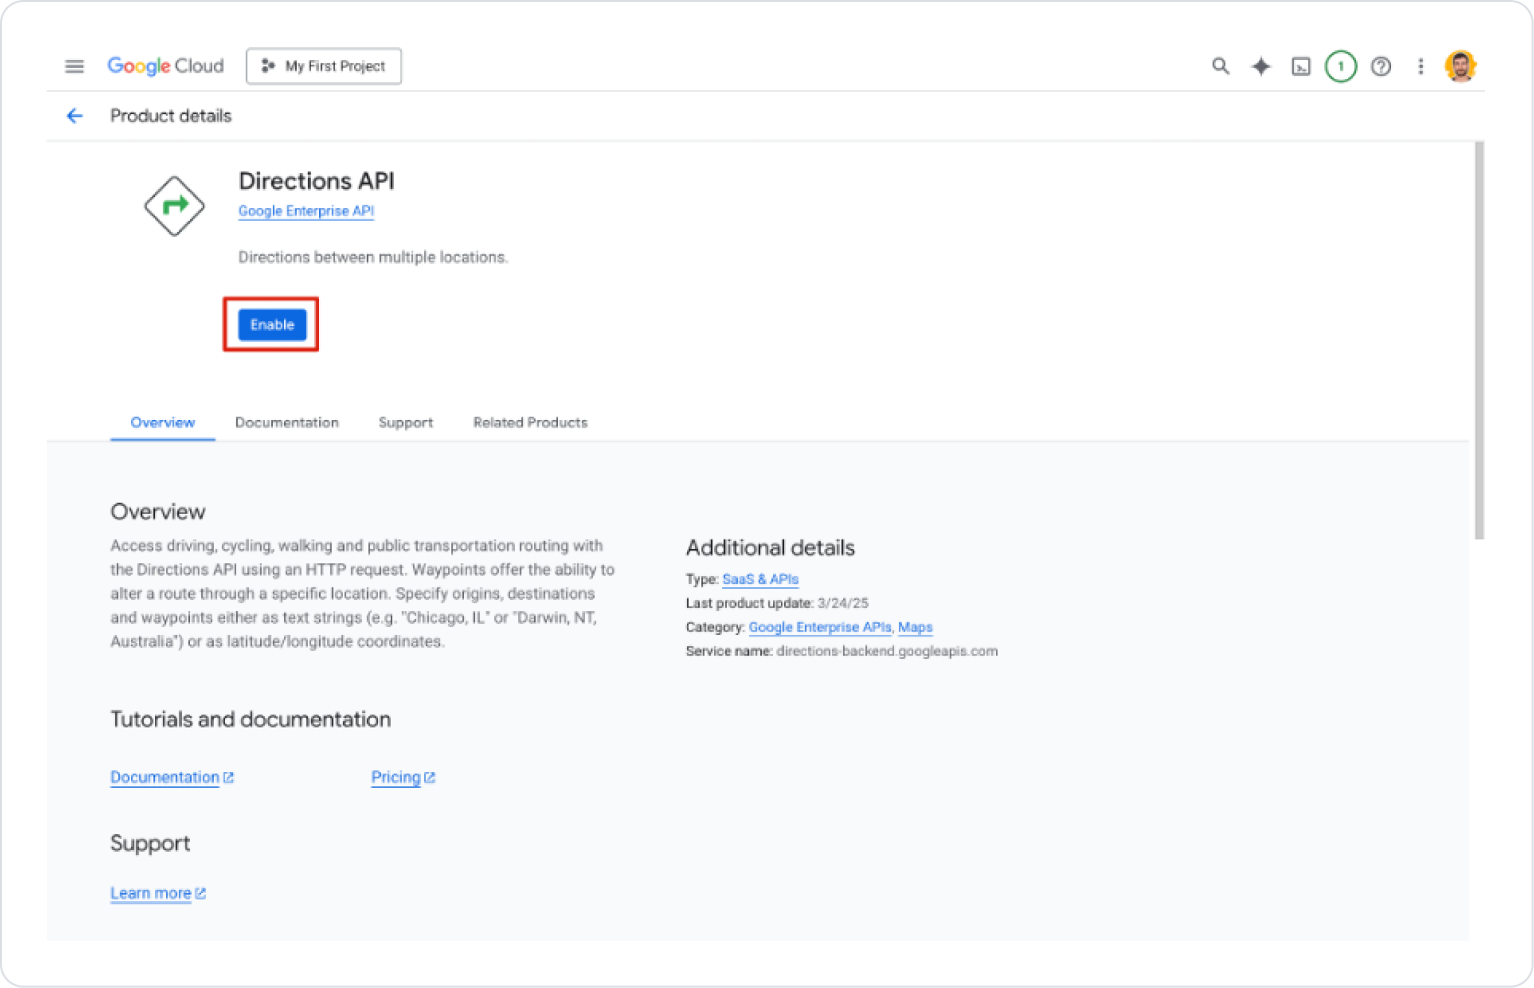This screenshot has height=988, width=1534.
Task: Activate the Cloud Shell terminal icon
Action: point(1300,67)
